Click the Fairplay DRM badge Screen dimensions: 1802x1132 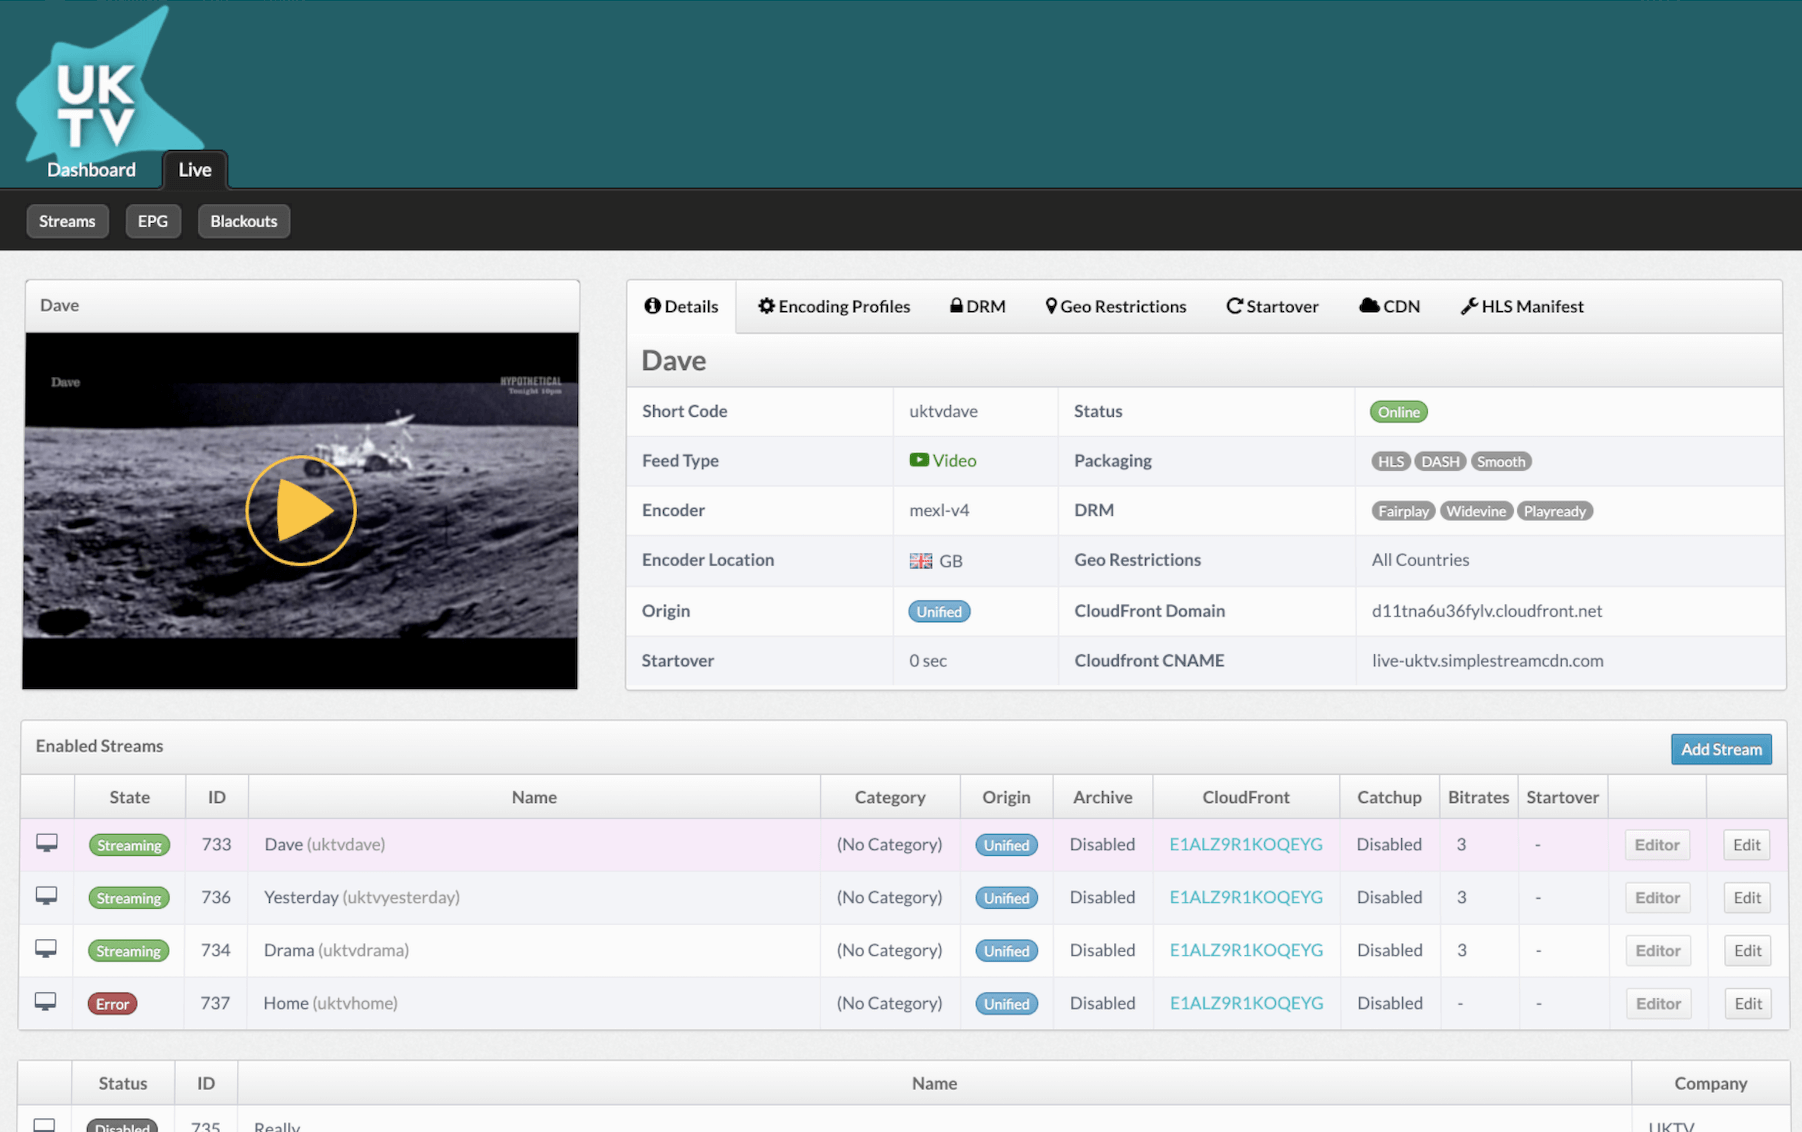[x=1403, y=511]
